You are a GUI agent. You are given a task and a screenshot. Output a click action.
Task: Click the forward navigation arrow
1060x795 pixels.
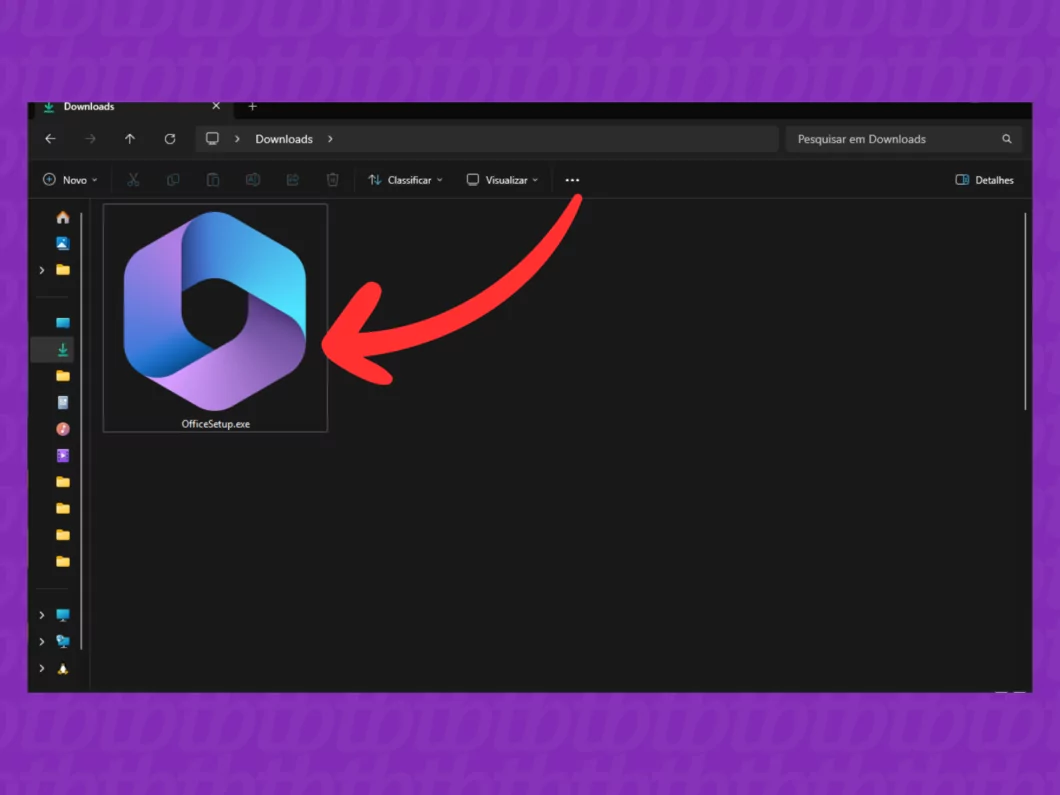pos(90,139)
